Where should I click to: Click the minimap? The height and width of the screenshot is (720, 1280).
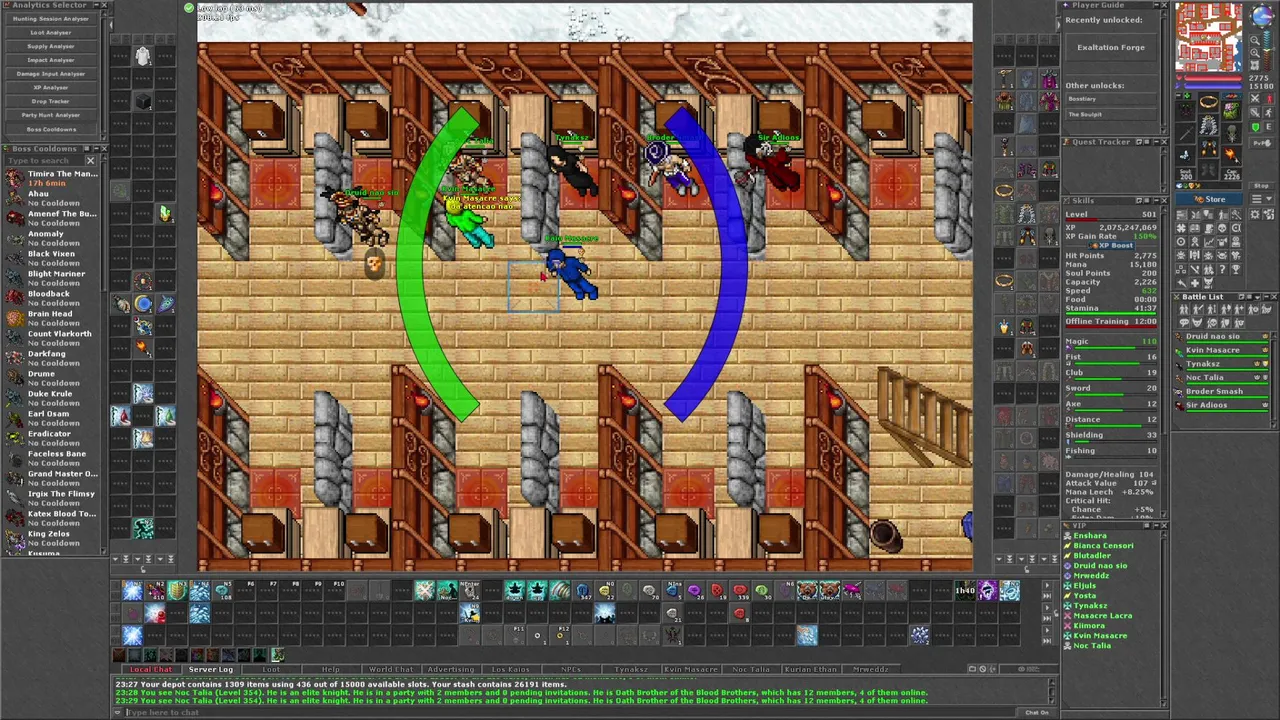[1209, 38]
